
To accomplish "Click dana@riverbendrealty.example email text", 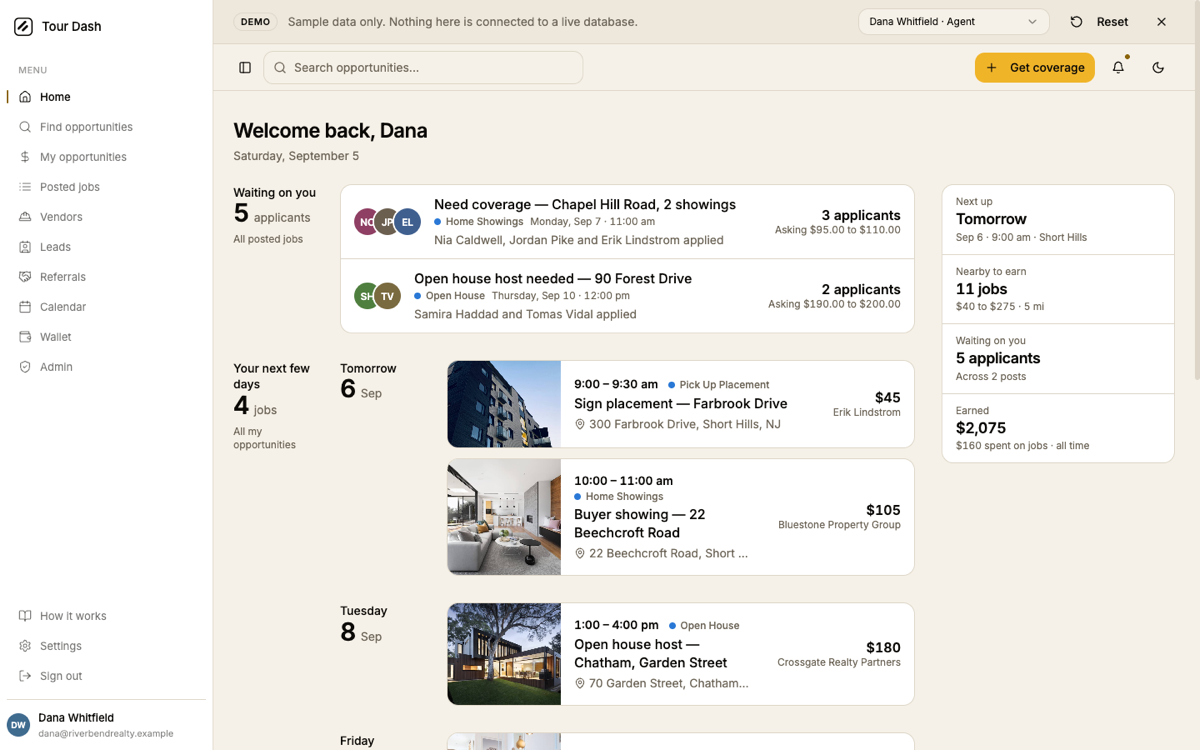I will [106, 733].
